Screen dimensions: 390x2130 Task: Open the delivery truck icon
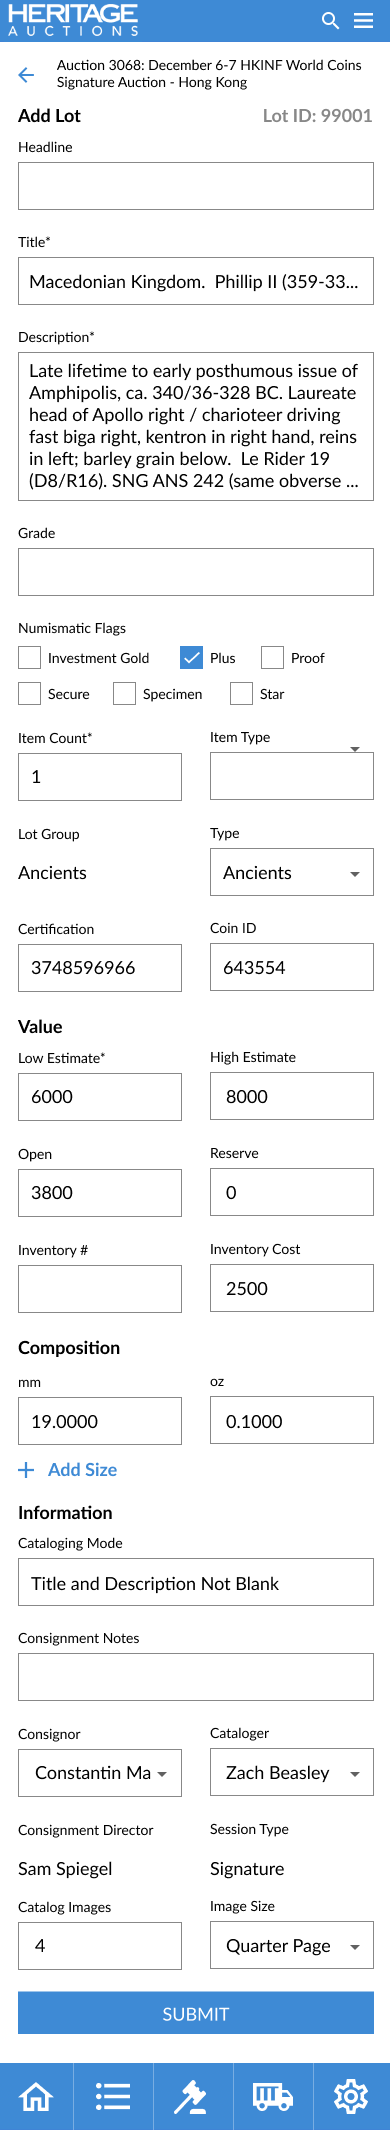(273, 2096)
